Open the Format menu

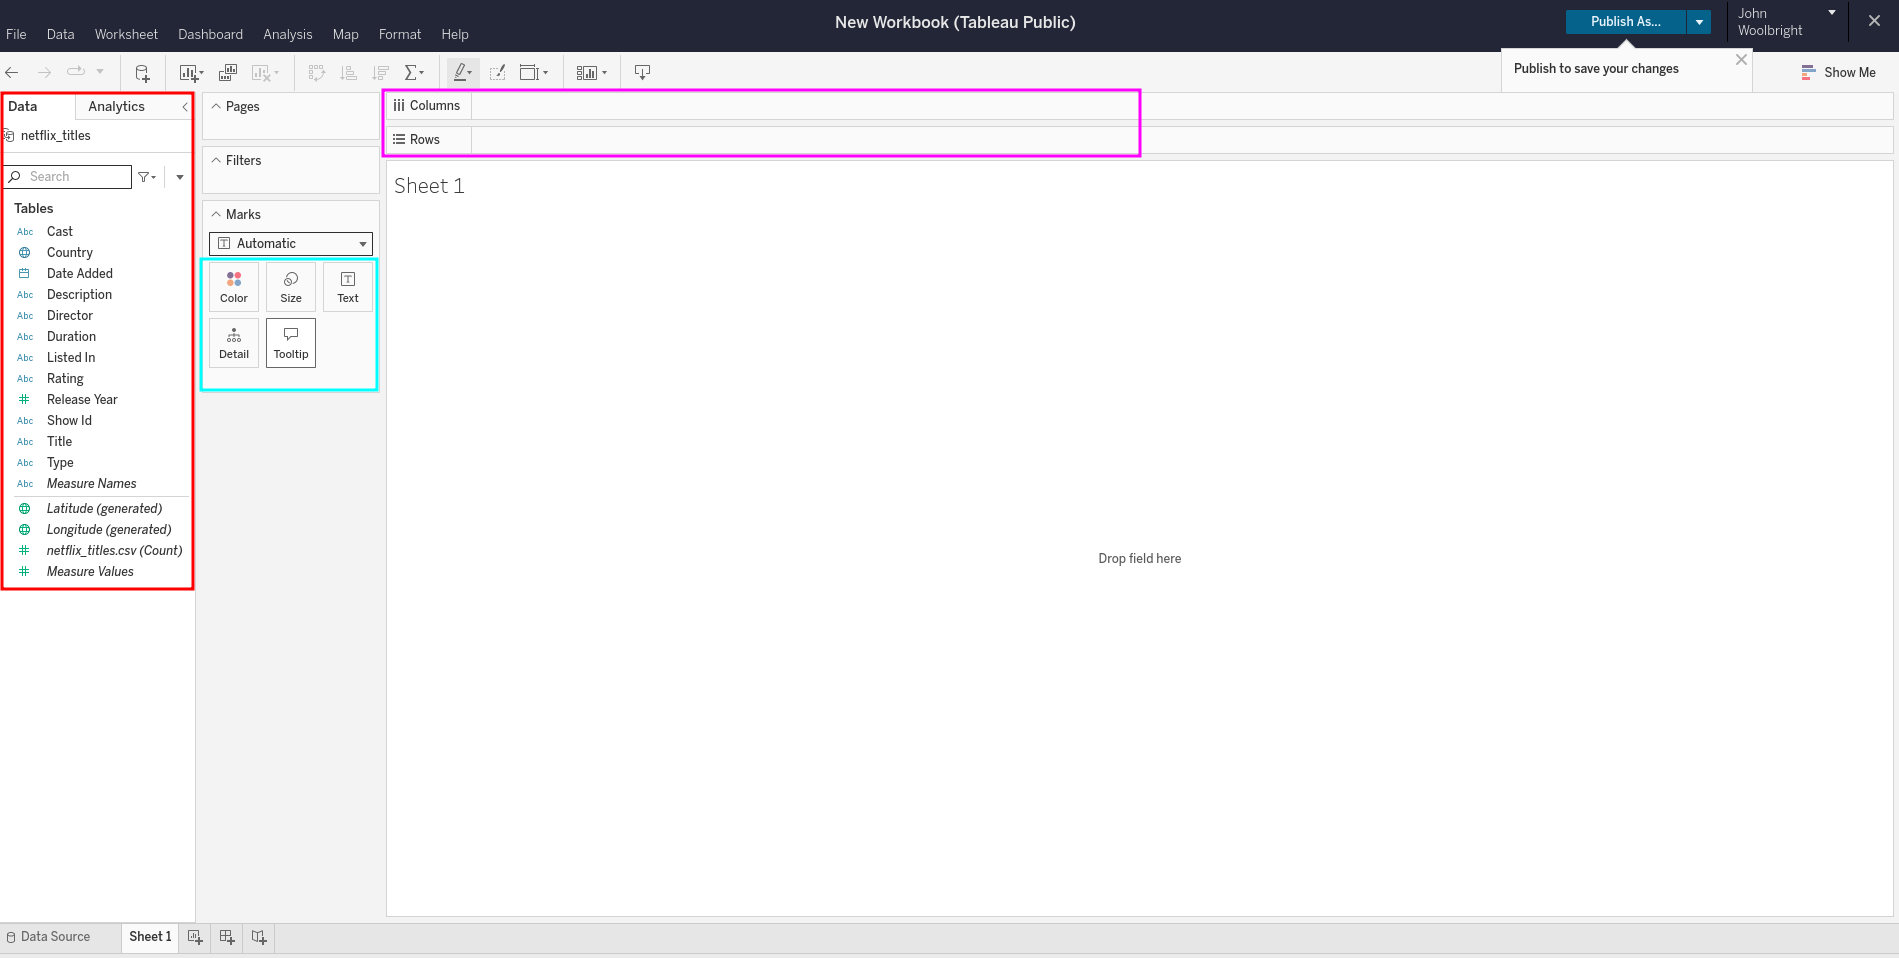coord(400,34)
